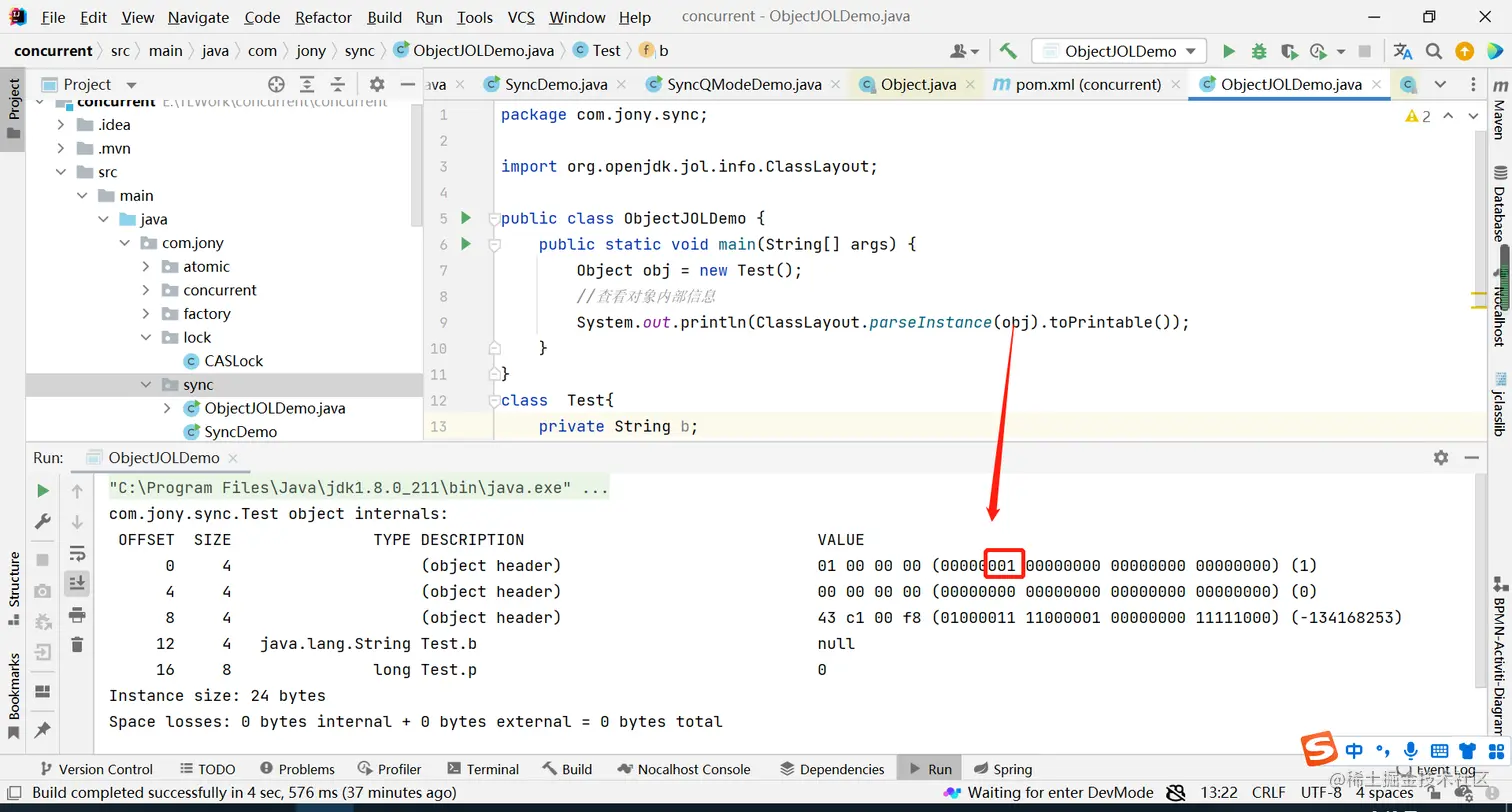Toggle the Maven tool window

pos(1499,109)
